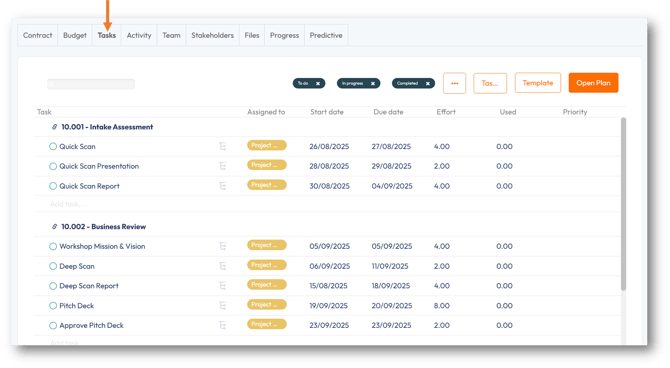Click hierarchy icon on Quick Scan Presentation row
This screenshot has width=670, height=368.
[x=223, y=166]
